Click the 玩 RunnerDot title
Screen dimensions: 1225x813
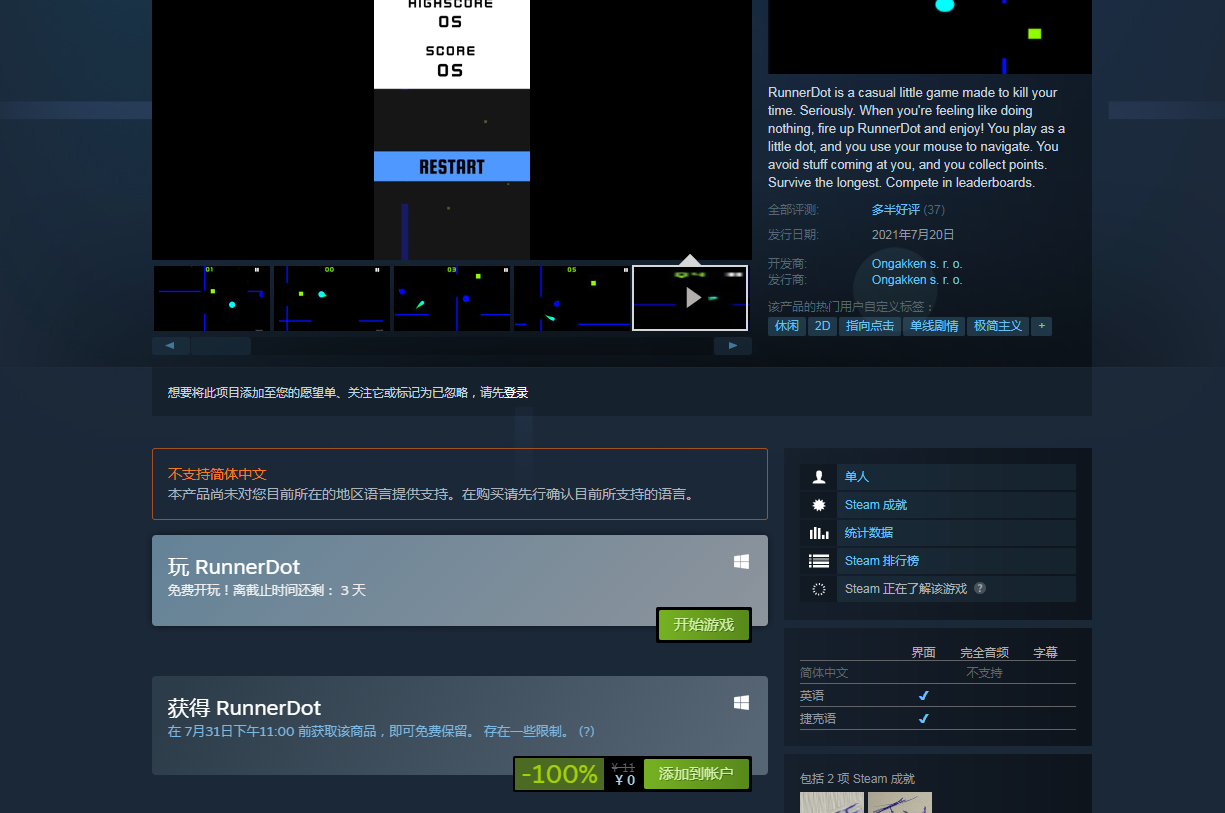(234, 567)
